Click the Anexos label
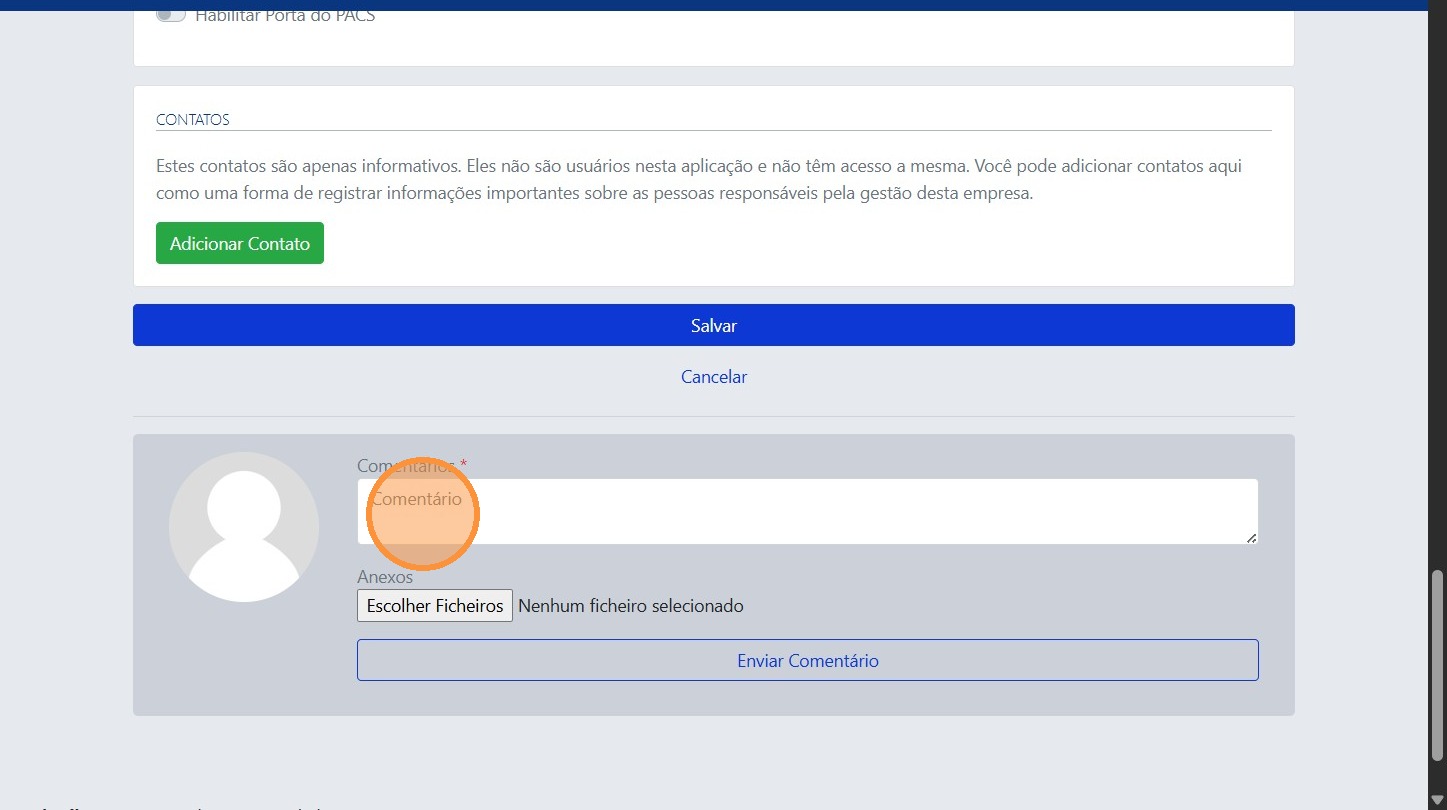Image resolution: width=1447 pixels, height=810 pixels. click(x=385, y=577)
